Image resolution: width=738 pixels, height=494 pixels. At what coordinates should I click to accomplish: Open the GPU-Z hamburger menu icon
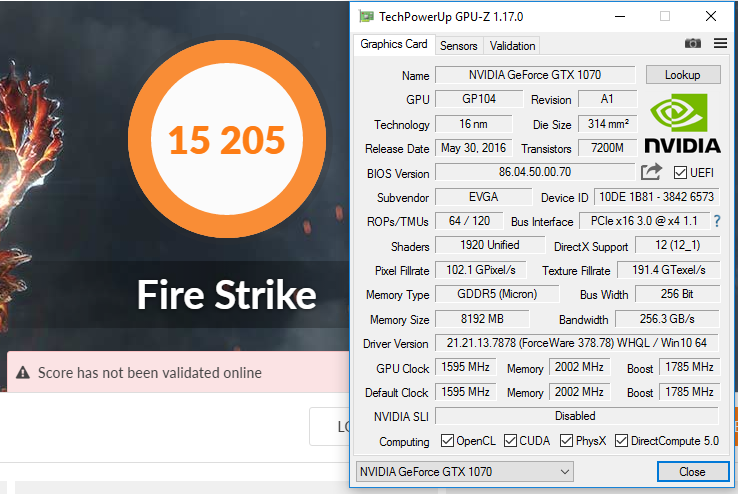tap(720, 43)
